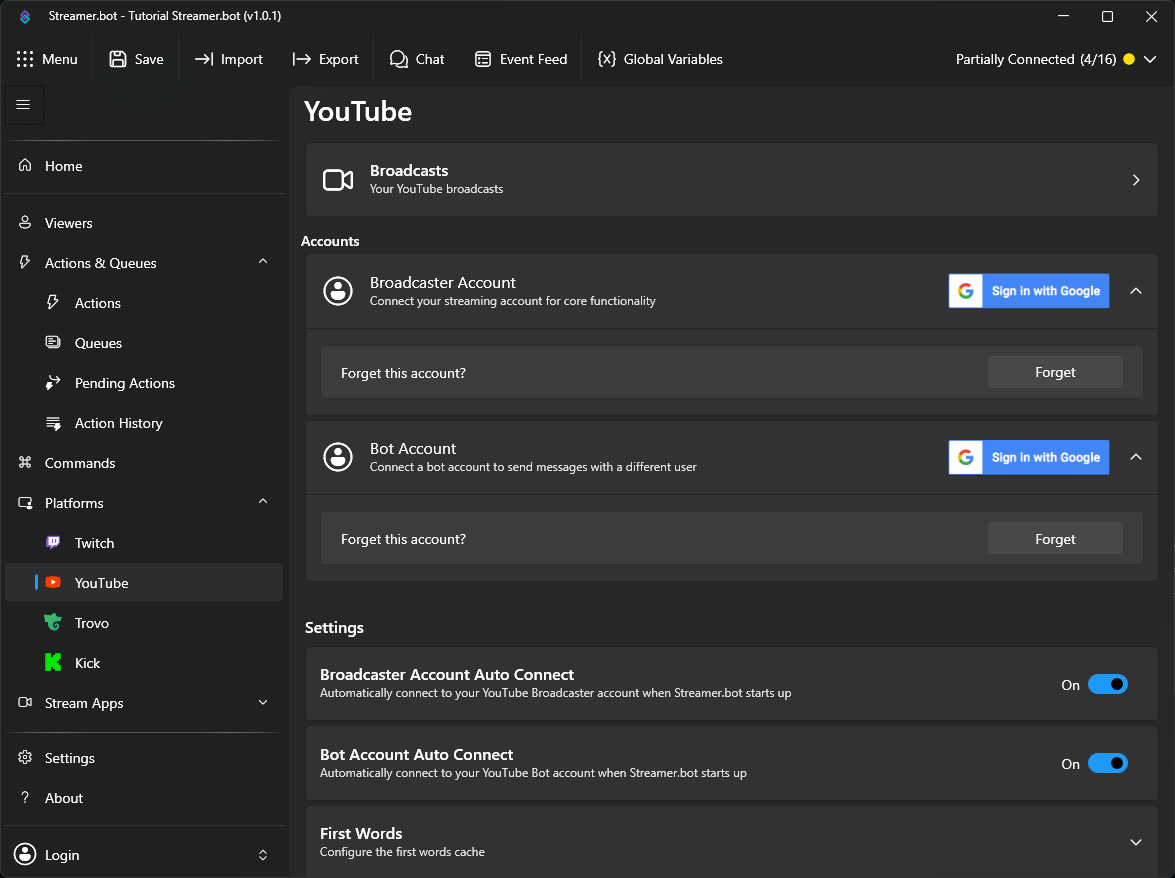This screenshot has height=878, width=1175.
Task: Open the Event Feed panel
Action: tap(520, 59)
